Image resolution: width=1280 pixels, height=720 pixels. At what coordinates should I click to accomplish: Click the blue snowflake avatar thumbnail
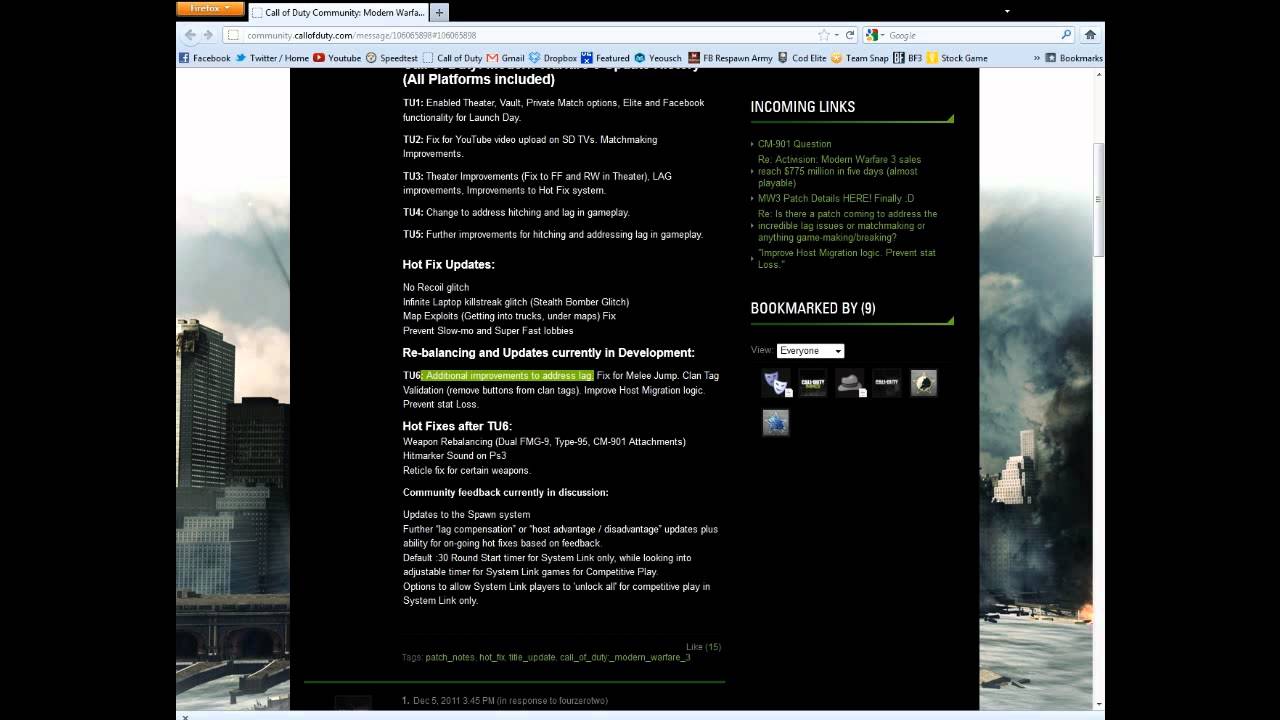[775, 422]
